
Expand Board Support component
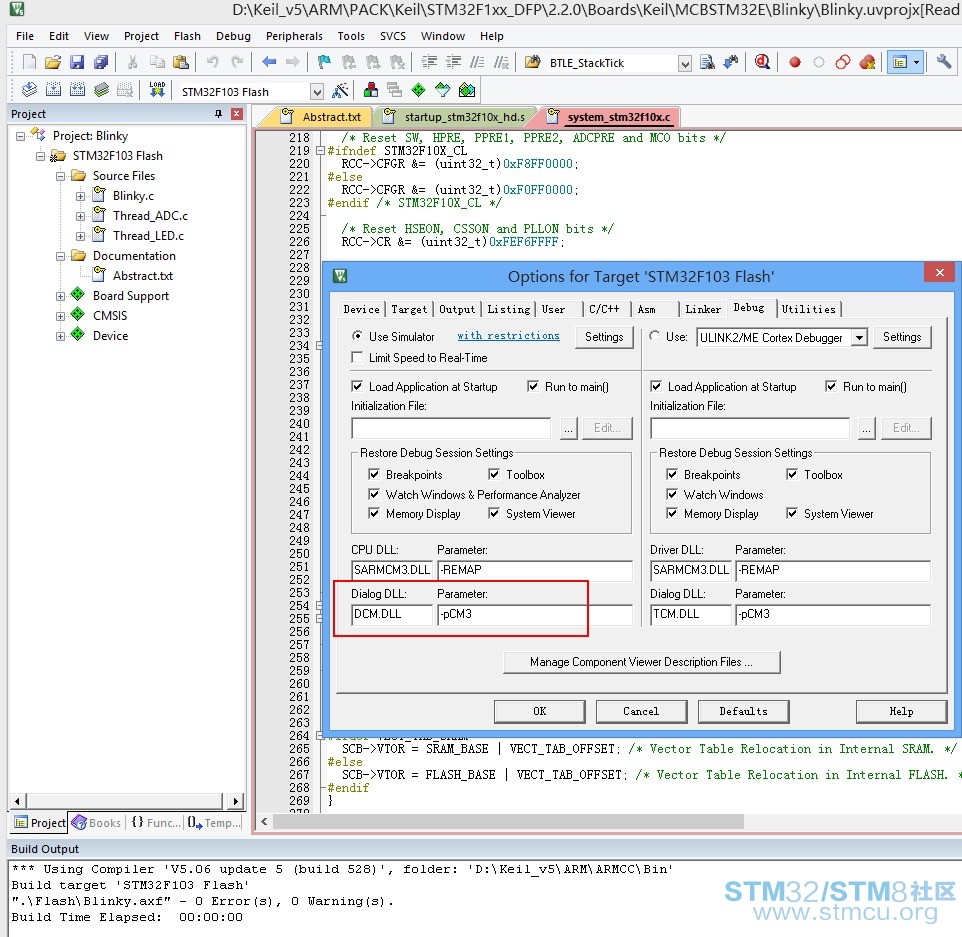pos(60,296)
